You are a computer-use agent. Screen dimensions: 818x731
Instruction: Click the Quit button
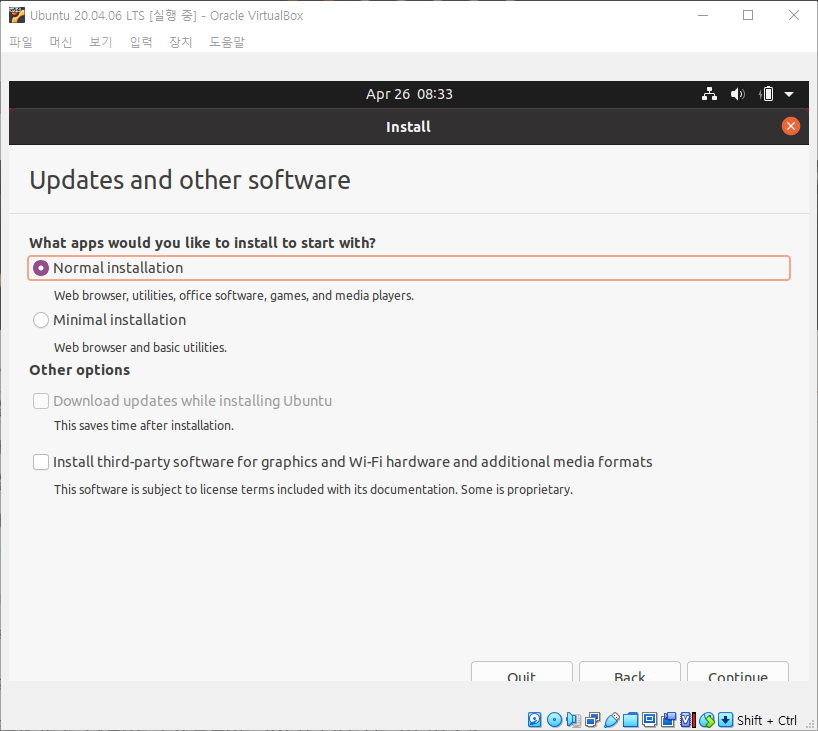coord(522,672)
